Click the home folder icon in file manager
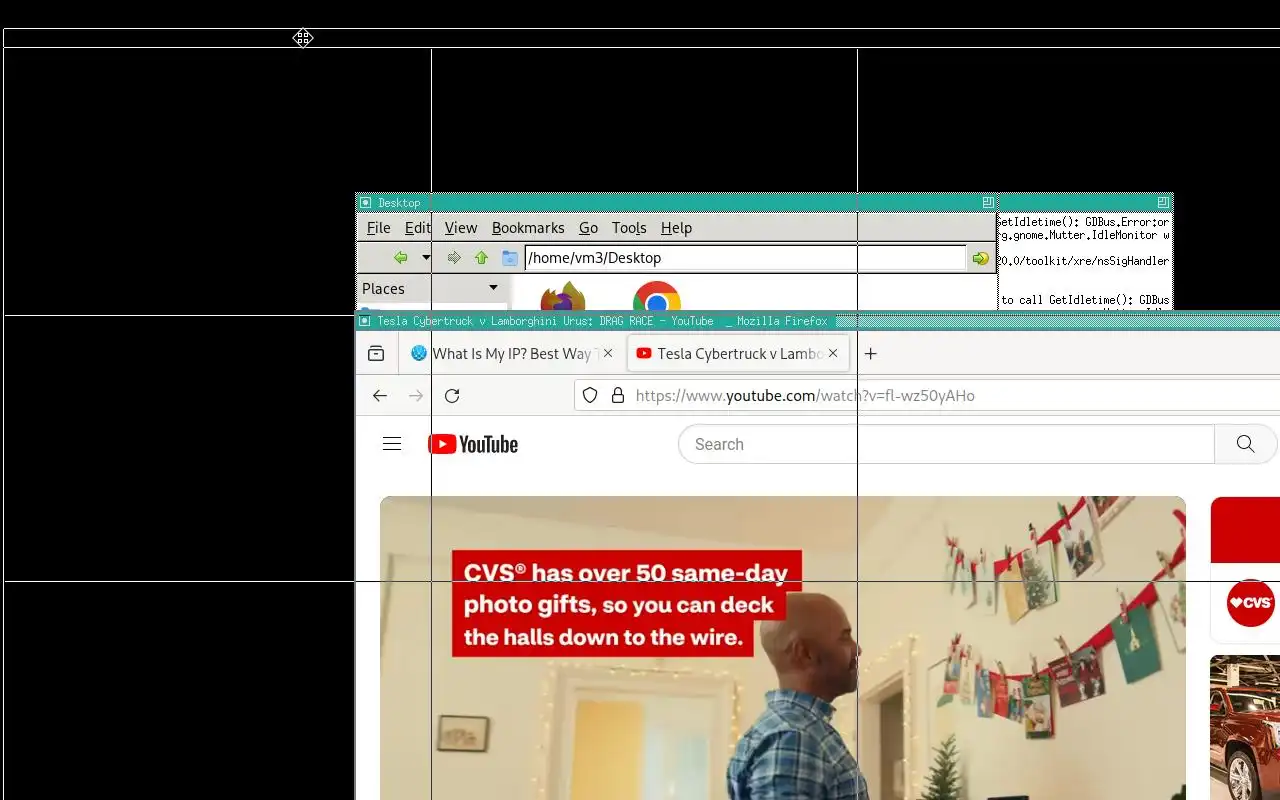The height and width of the screenshot is (800, 1280). pos(510,258)
